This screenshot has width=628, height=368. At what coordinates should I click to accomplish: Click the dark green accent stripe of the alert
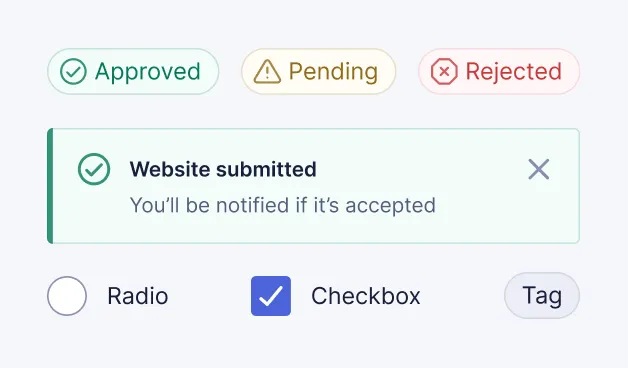50,186
